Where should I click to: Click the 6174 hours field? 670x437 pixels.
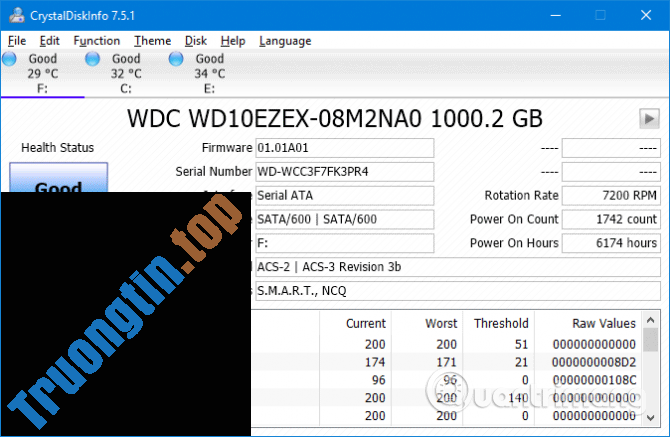pos(611,243)
